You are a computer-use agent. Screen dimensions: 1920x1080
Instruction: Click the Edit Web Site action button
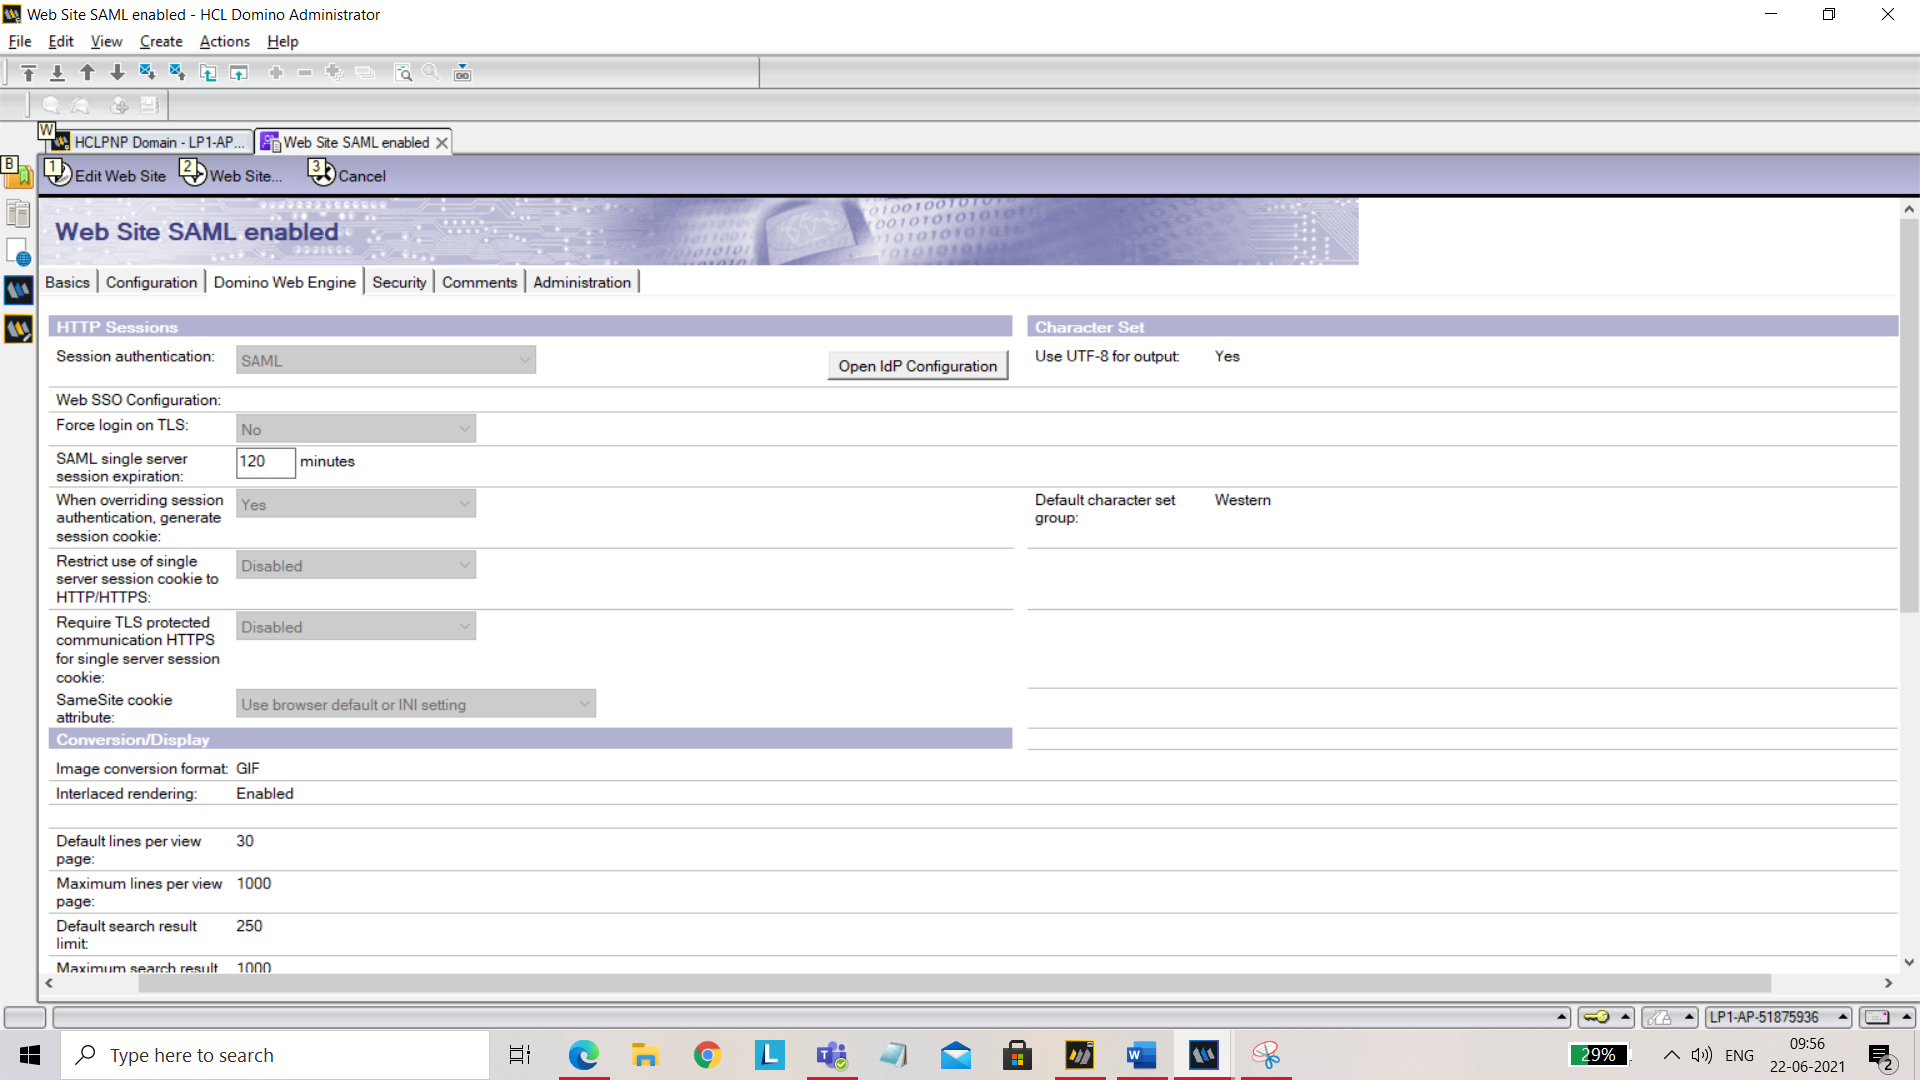(x=106, y=175)
